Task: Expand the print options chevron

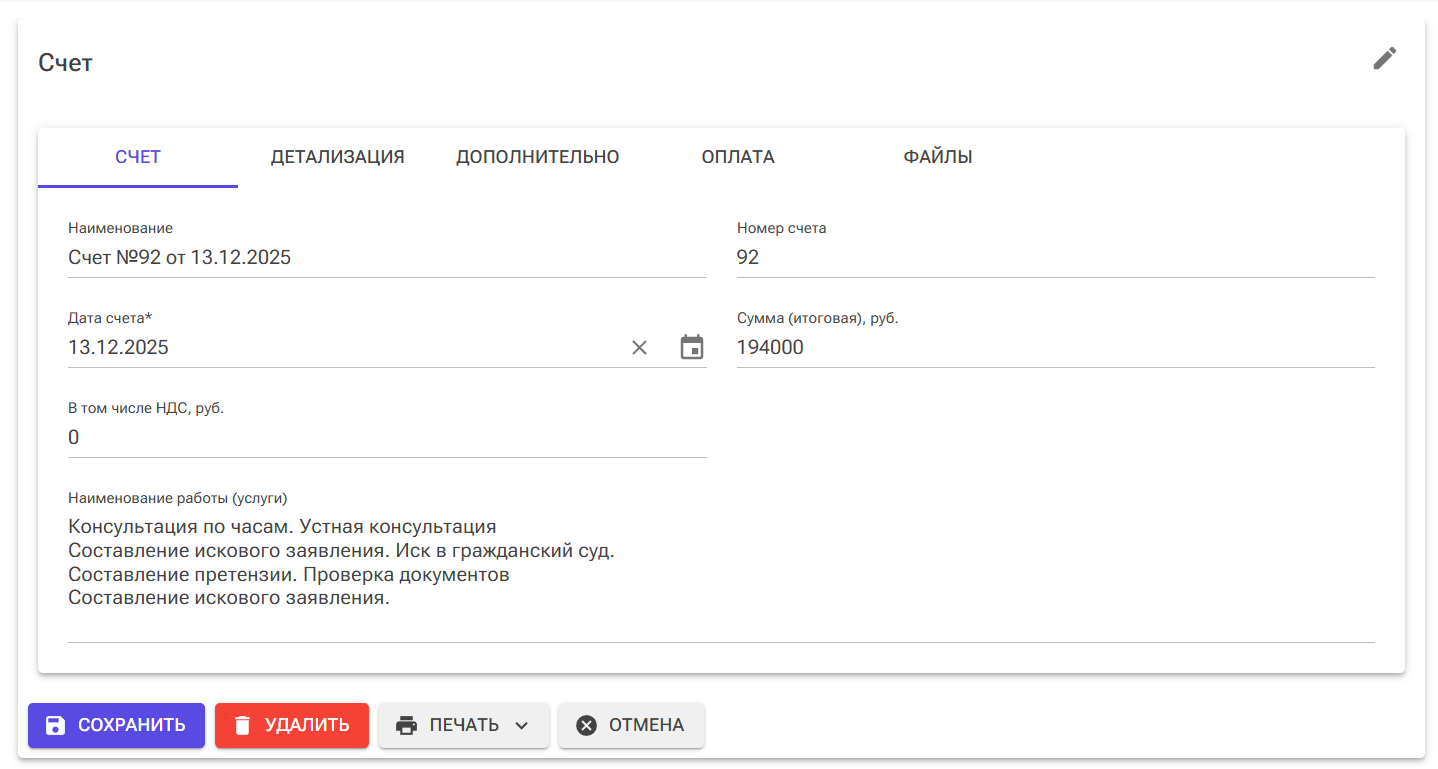Action: click(x=519, y=725)
